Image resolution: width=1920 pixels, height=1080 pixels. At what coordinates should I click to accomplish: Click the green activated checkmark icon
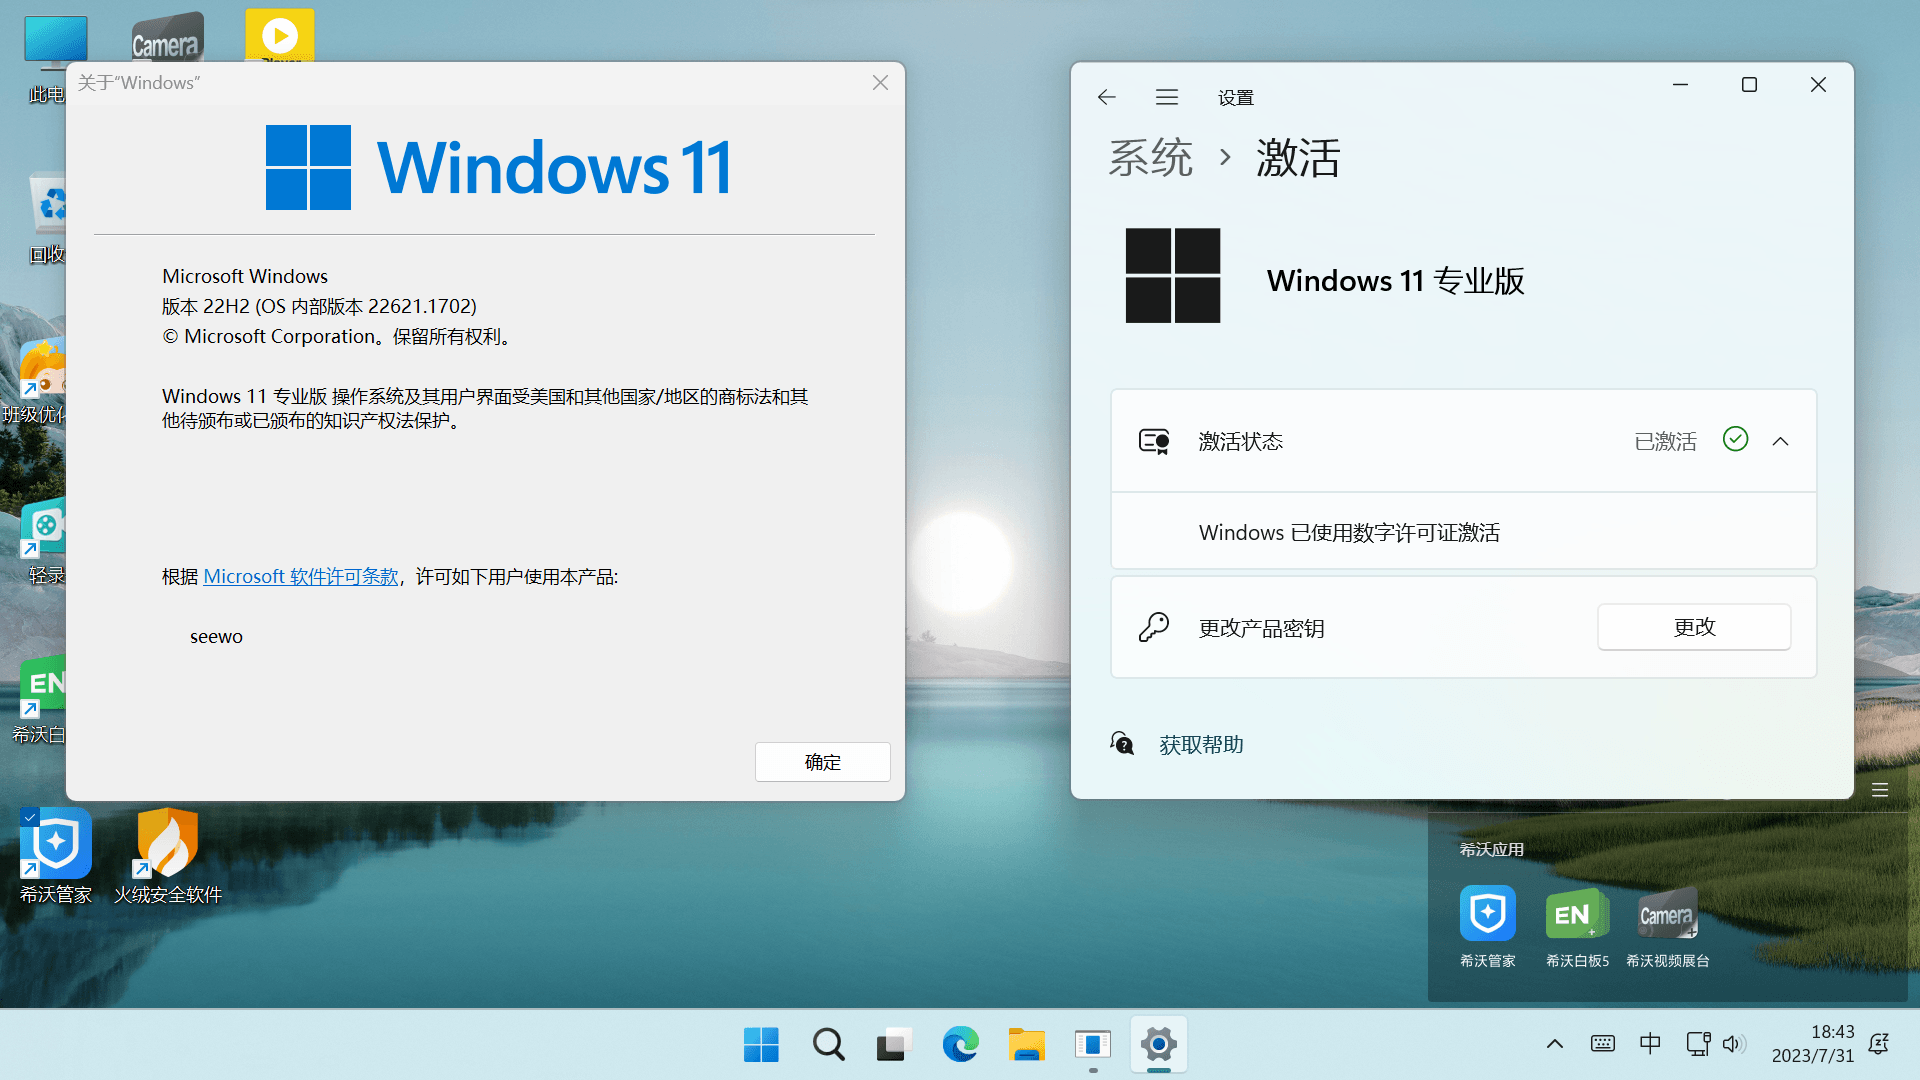click(x=1736, y=439)
